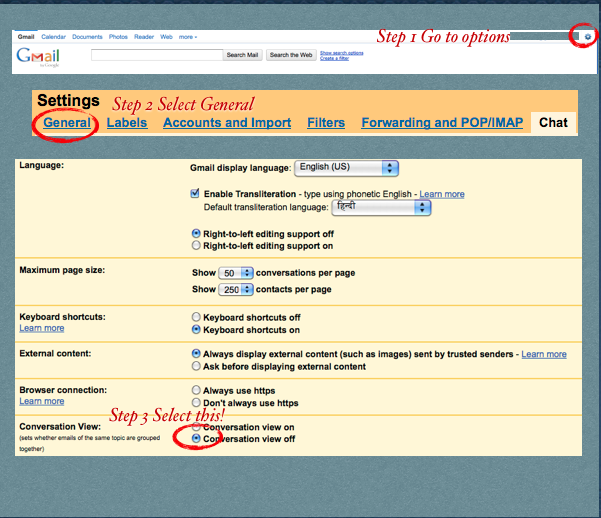Select the Chat tab
Screen dimensions: 601x518
pyautogui.click(x=553, y=123)
